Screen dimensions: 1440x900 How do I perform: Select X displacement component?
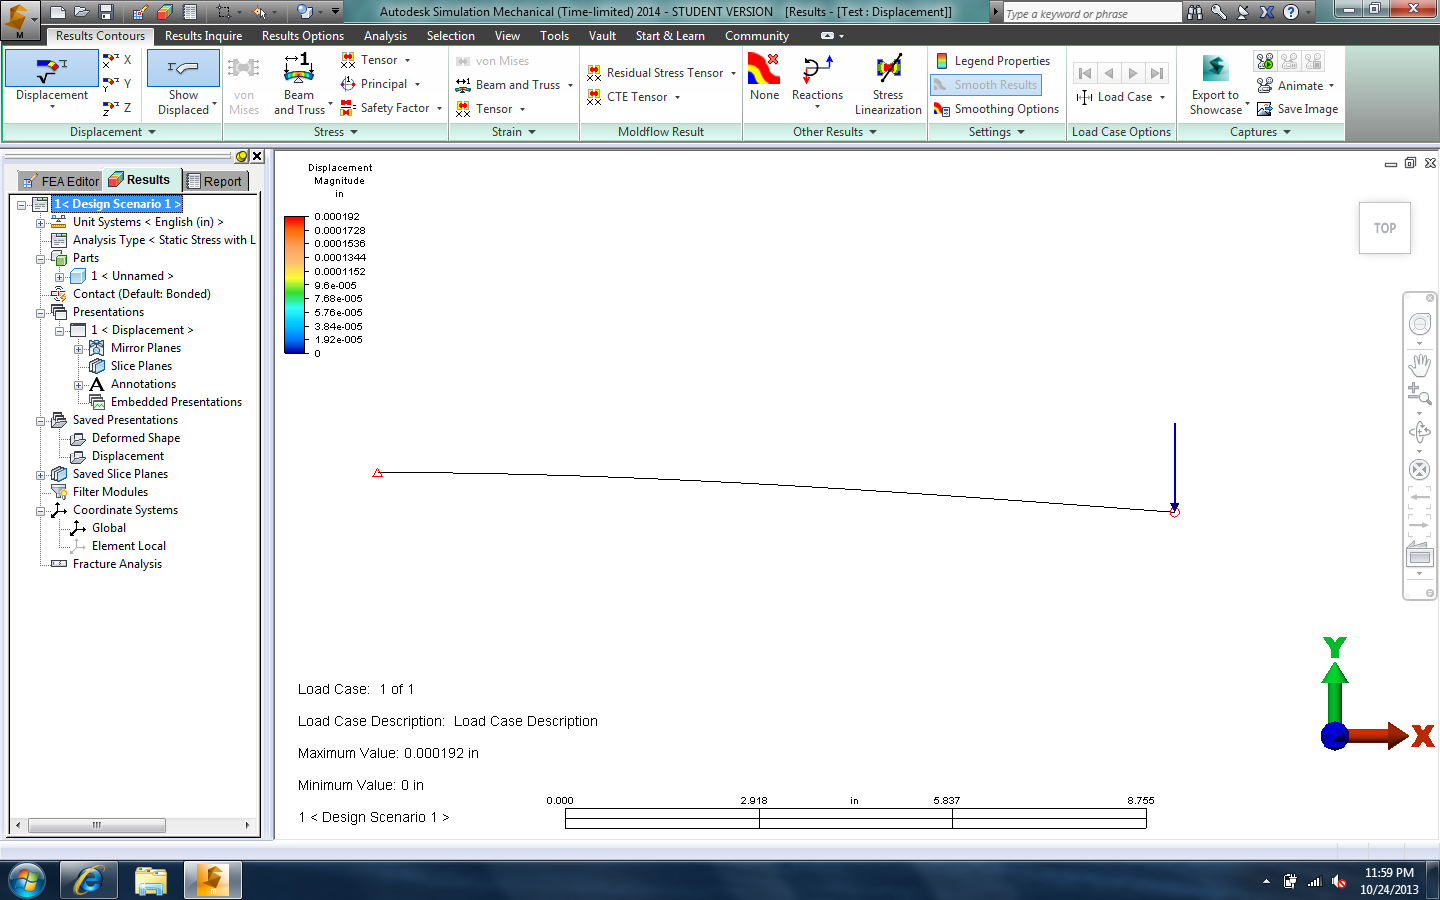tap(118, 60)
